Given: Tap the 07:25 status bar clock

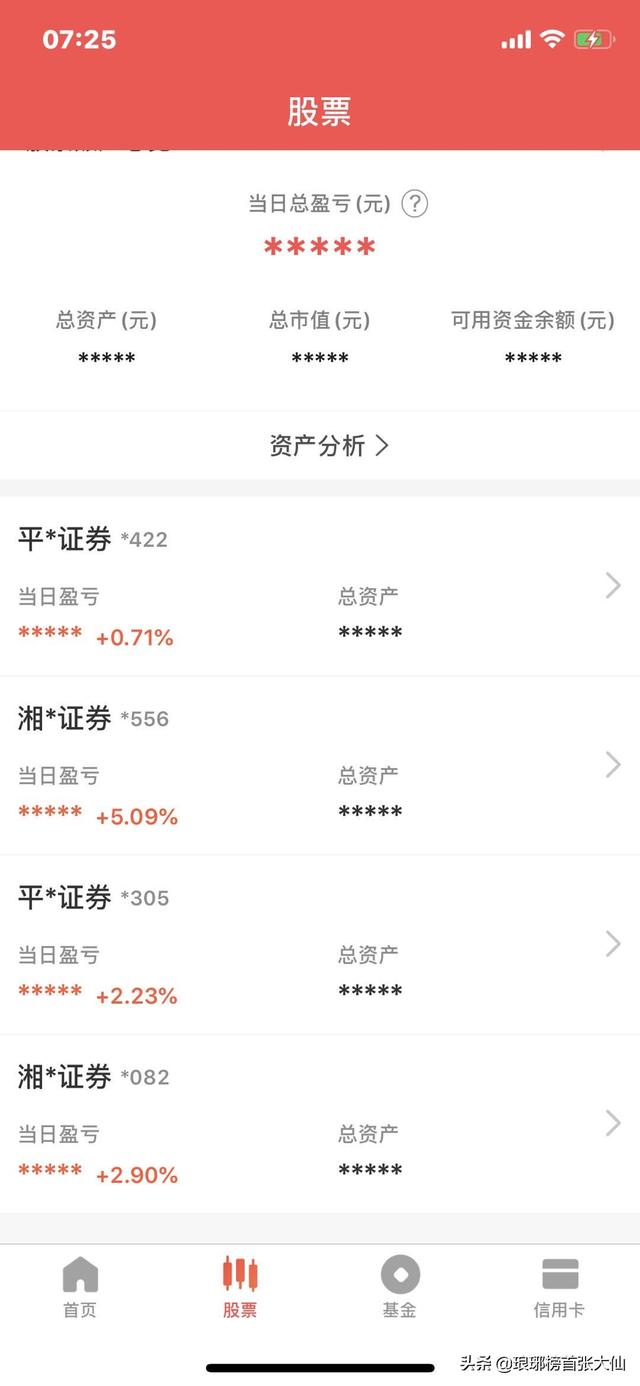Looking at the screenshot, I should click(x=79, y=40).
